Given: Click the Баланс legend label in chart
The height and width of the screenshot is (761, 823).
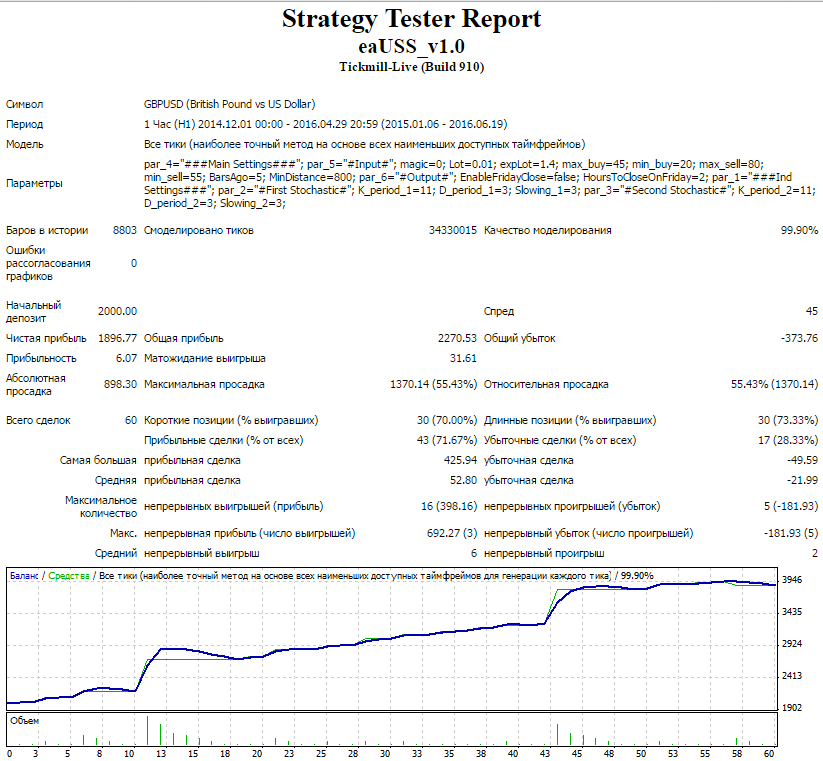Looking at the screenshot, I should coord(24,576).
